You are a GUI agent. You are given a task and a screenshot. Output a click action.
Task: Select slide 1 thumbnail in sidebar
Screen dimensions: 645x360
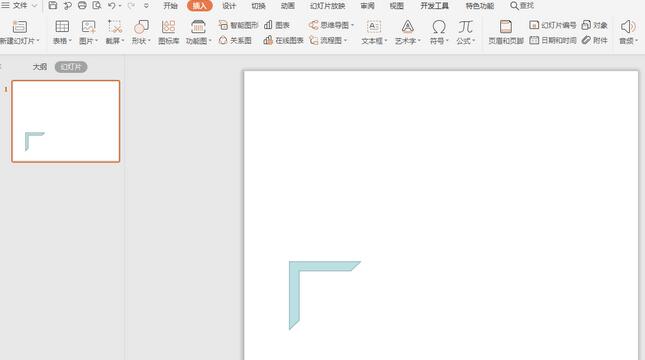point(66,121)
